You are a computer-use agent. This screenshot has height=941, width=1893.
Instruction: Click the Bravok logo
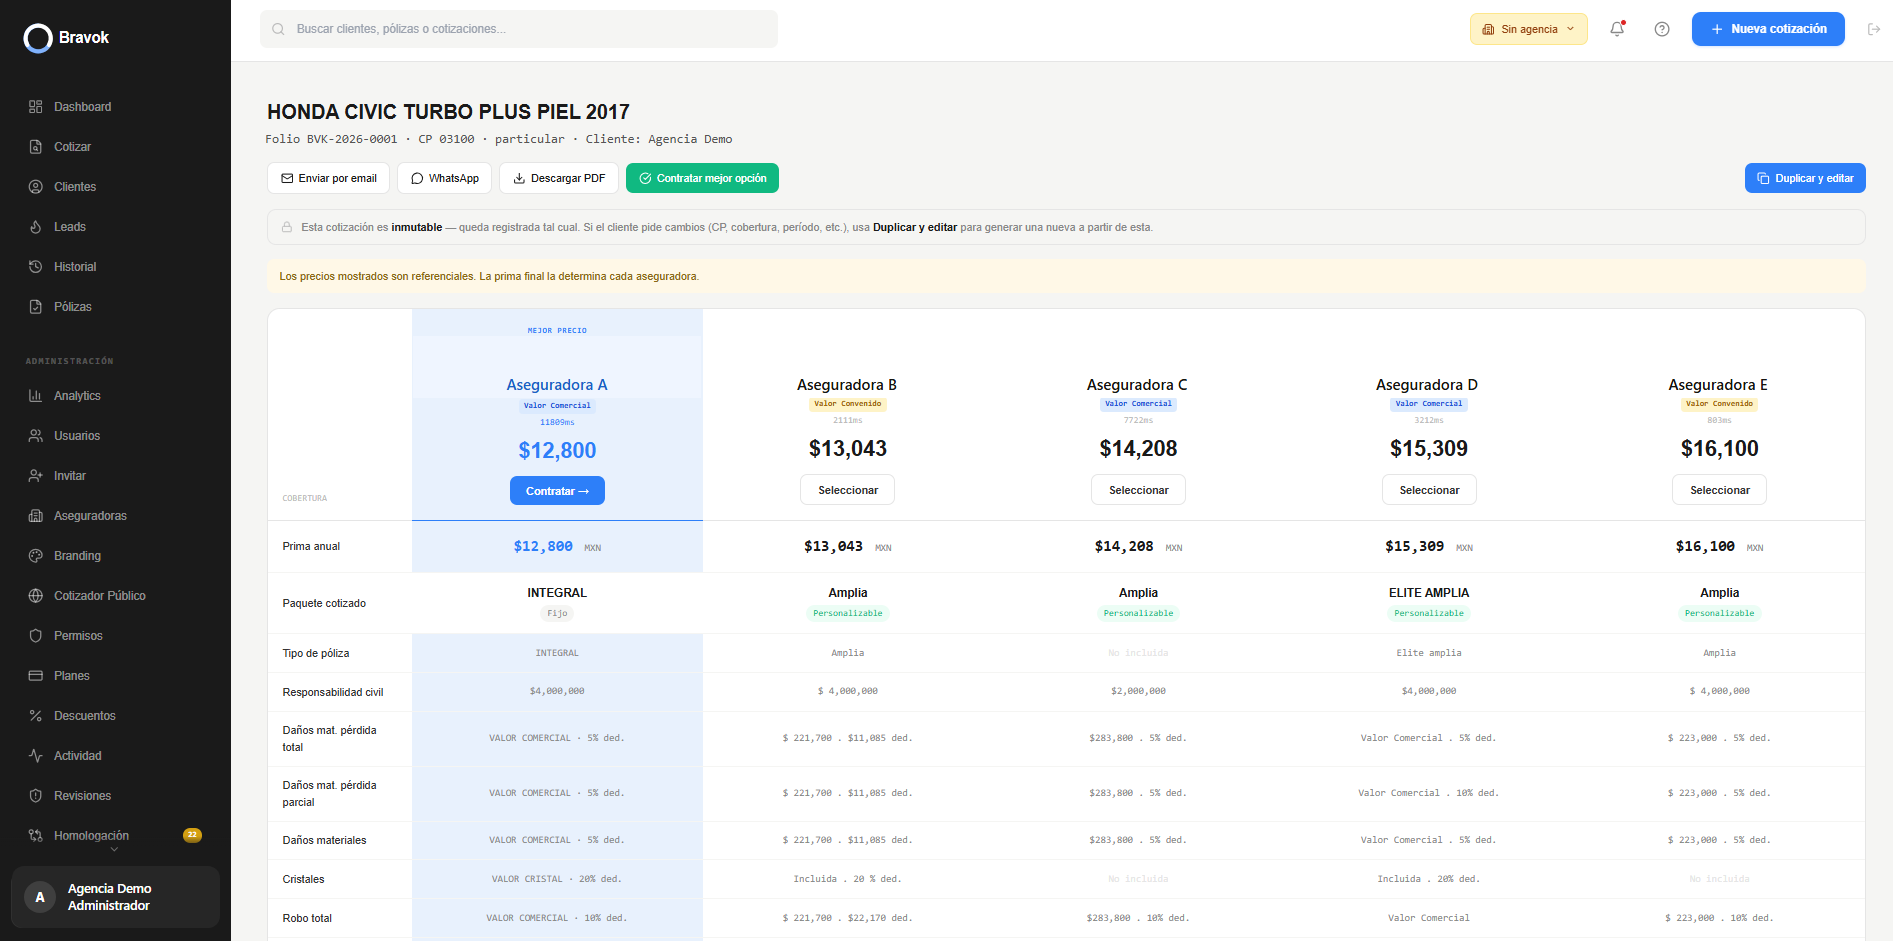pyautogui.click(x=66, y=38)
